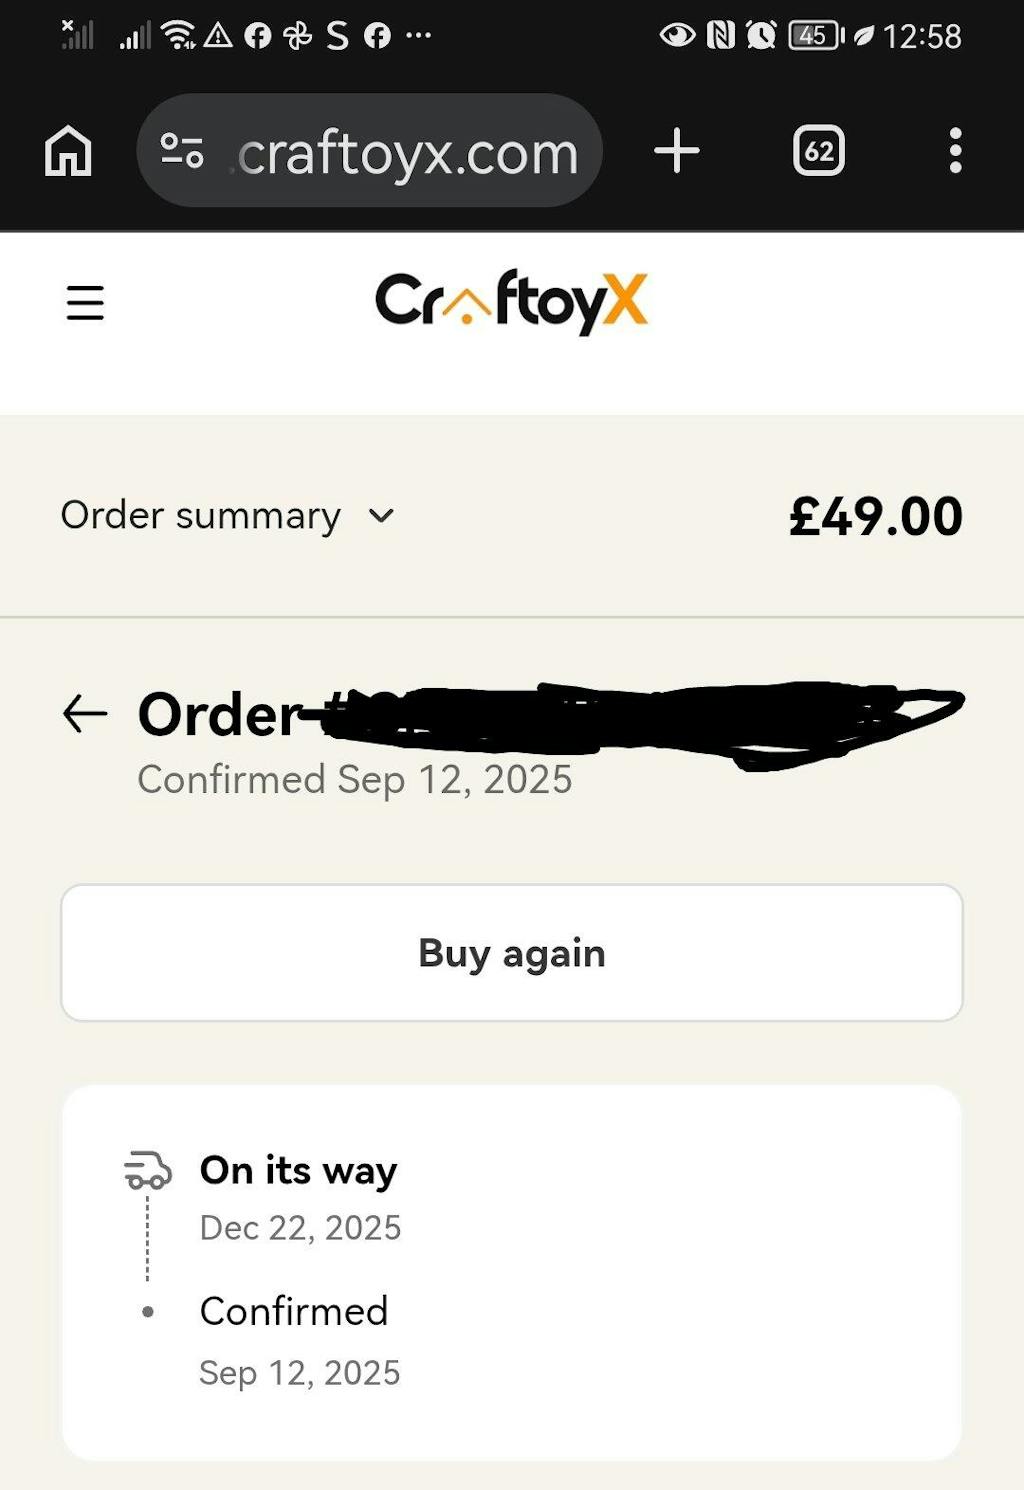Tap the alarm clock status icon
Image resolution: width=1024 pixels, height=1490 pixels.
pyautogui.click(x=761, y=36)
